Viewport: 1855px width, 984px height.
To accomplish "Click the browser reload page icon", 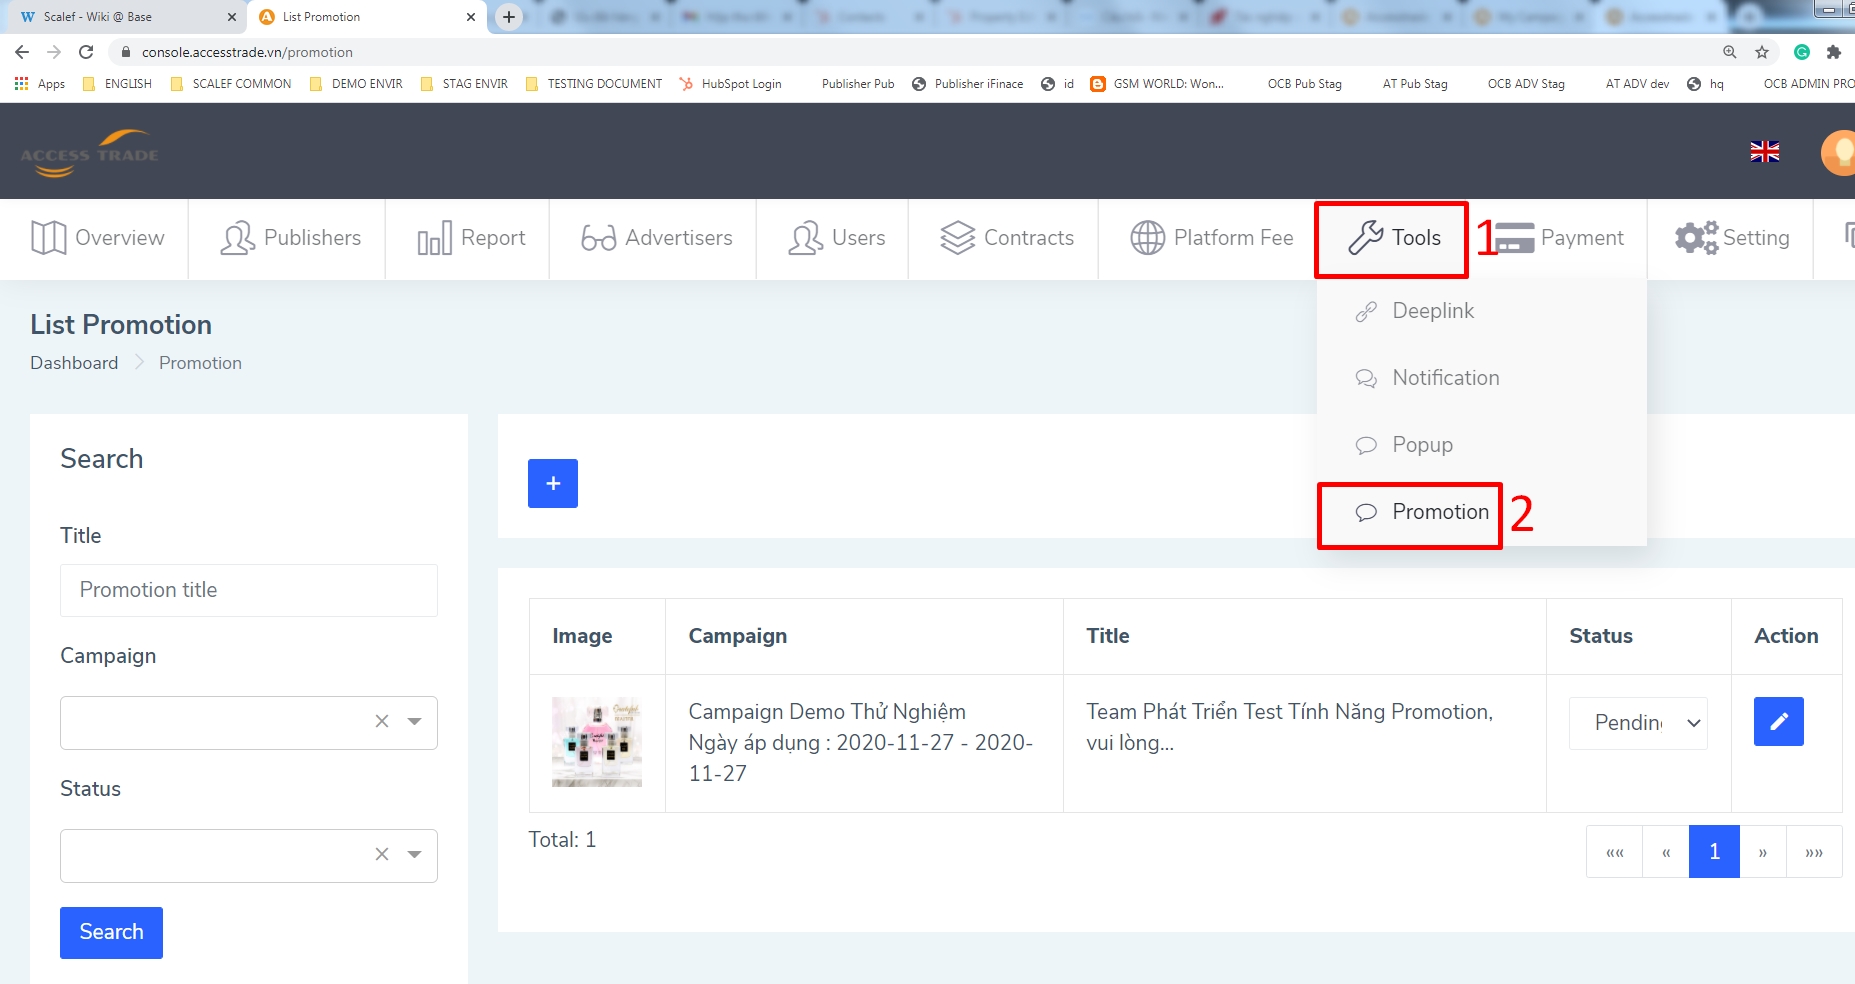I will click(87, 52).
